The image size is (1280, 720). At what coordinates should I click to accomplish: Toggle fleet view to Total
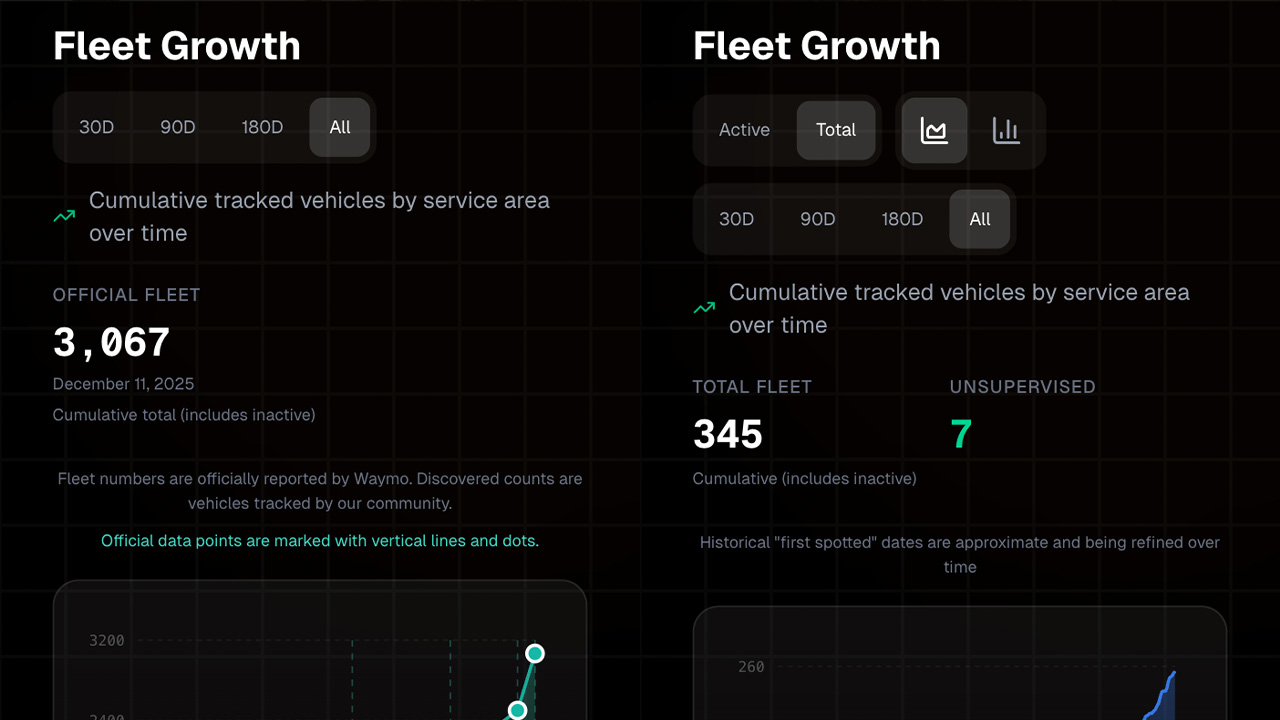point(835,130)
